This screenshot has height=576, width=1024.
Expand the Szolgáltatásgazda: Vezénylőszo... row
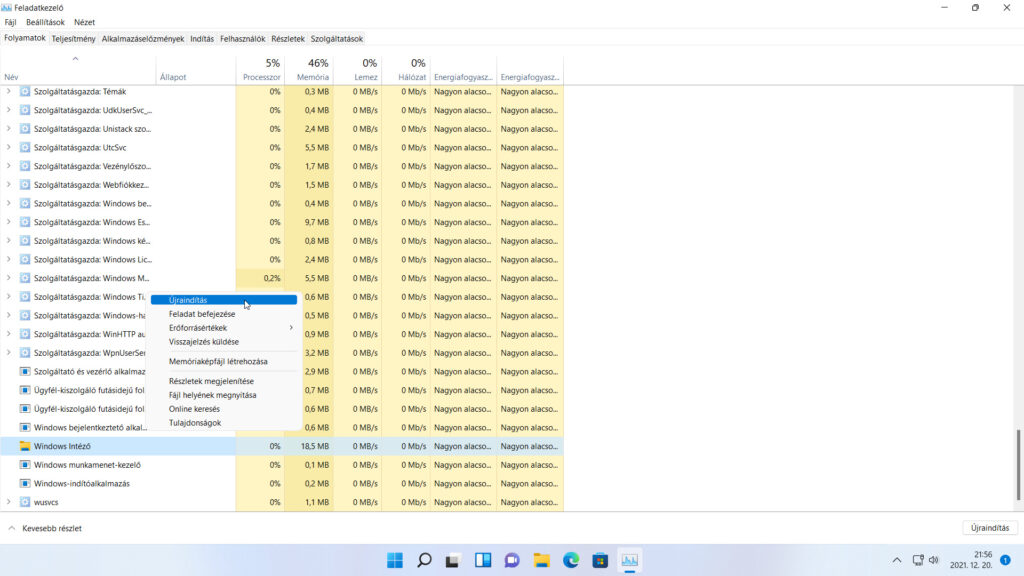point(8,166)
